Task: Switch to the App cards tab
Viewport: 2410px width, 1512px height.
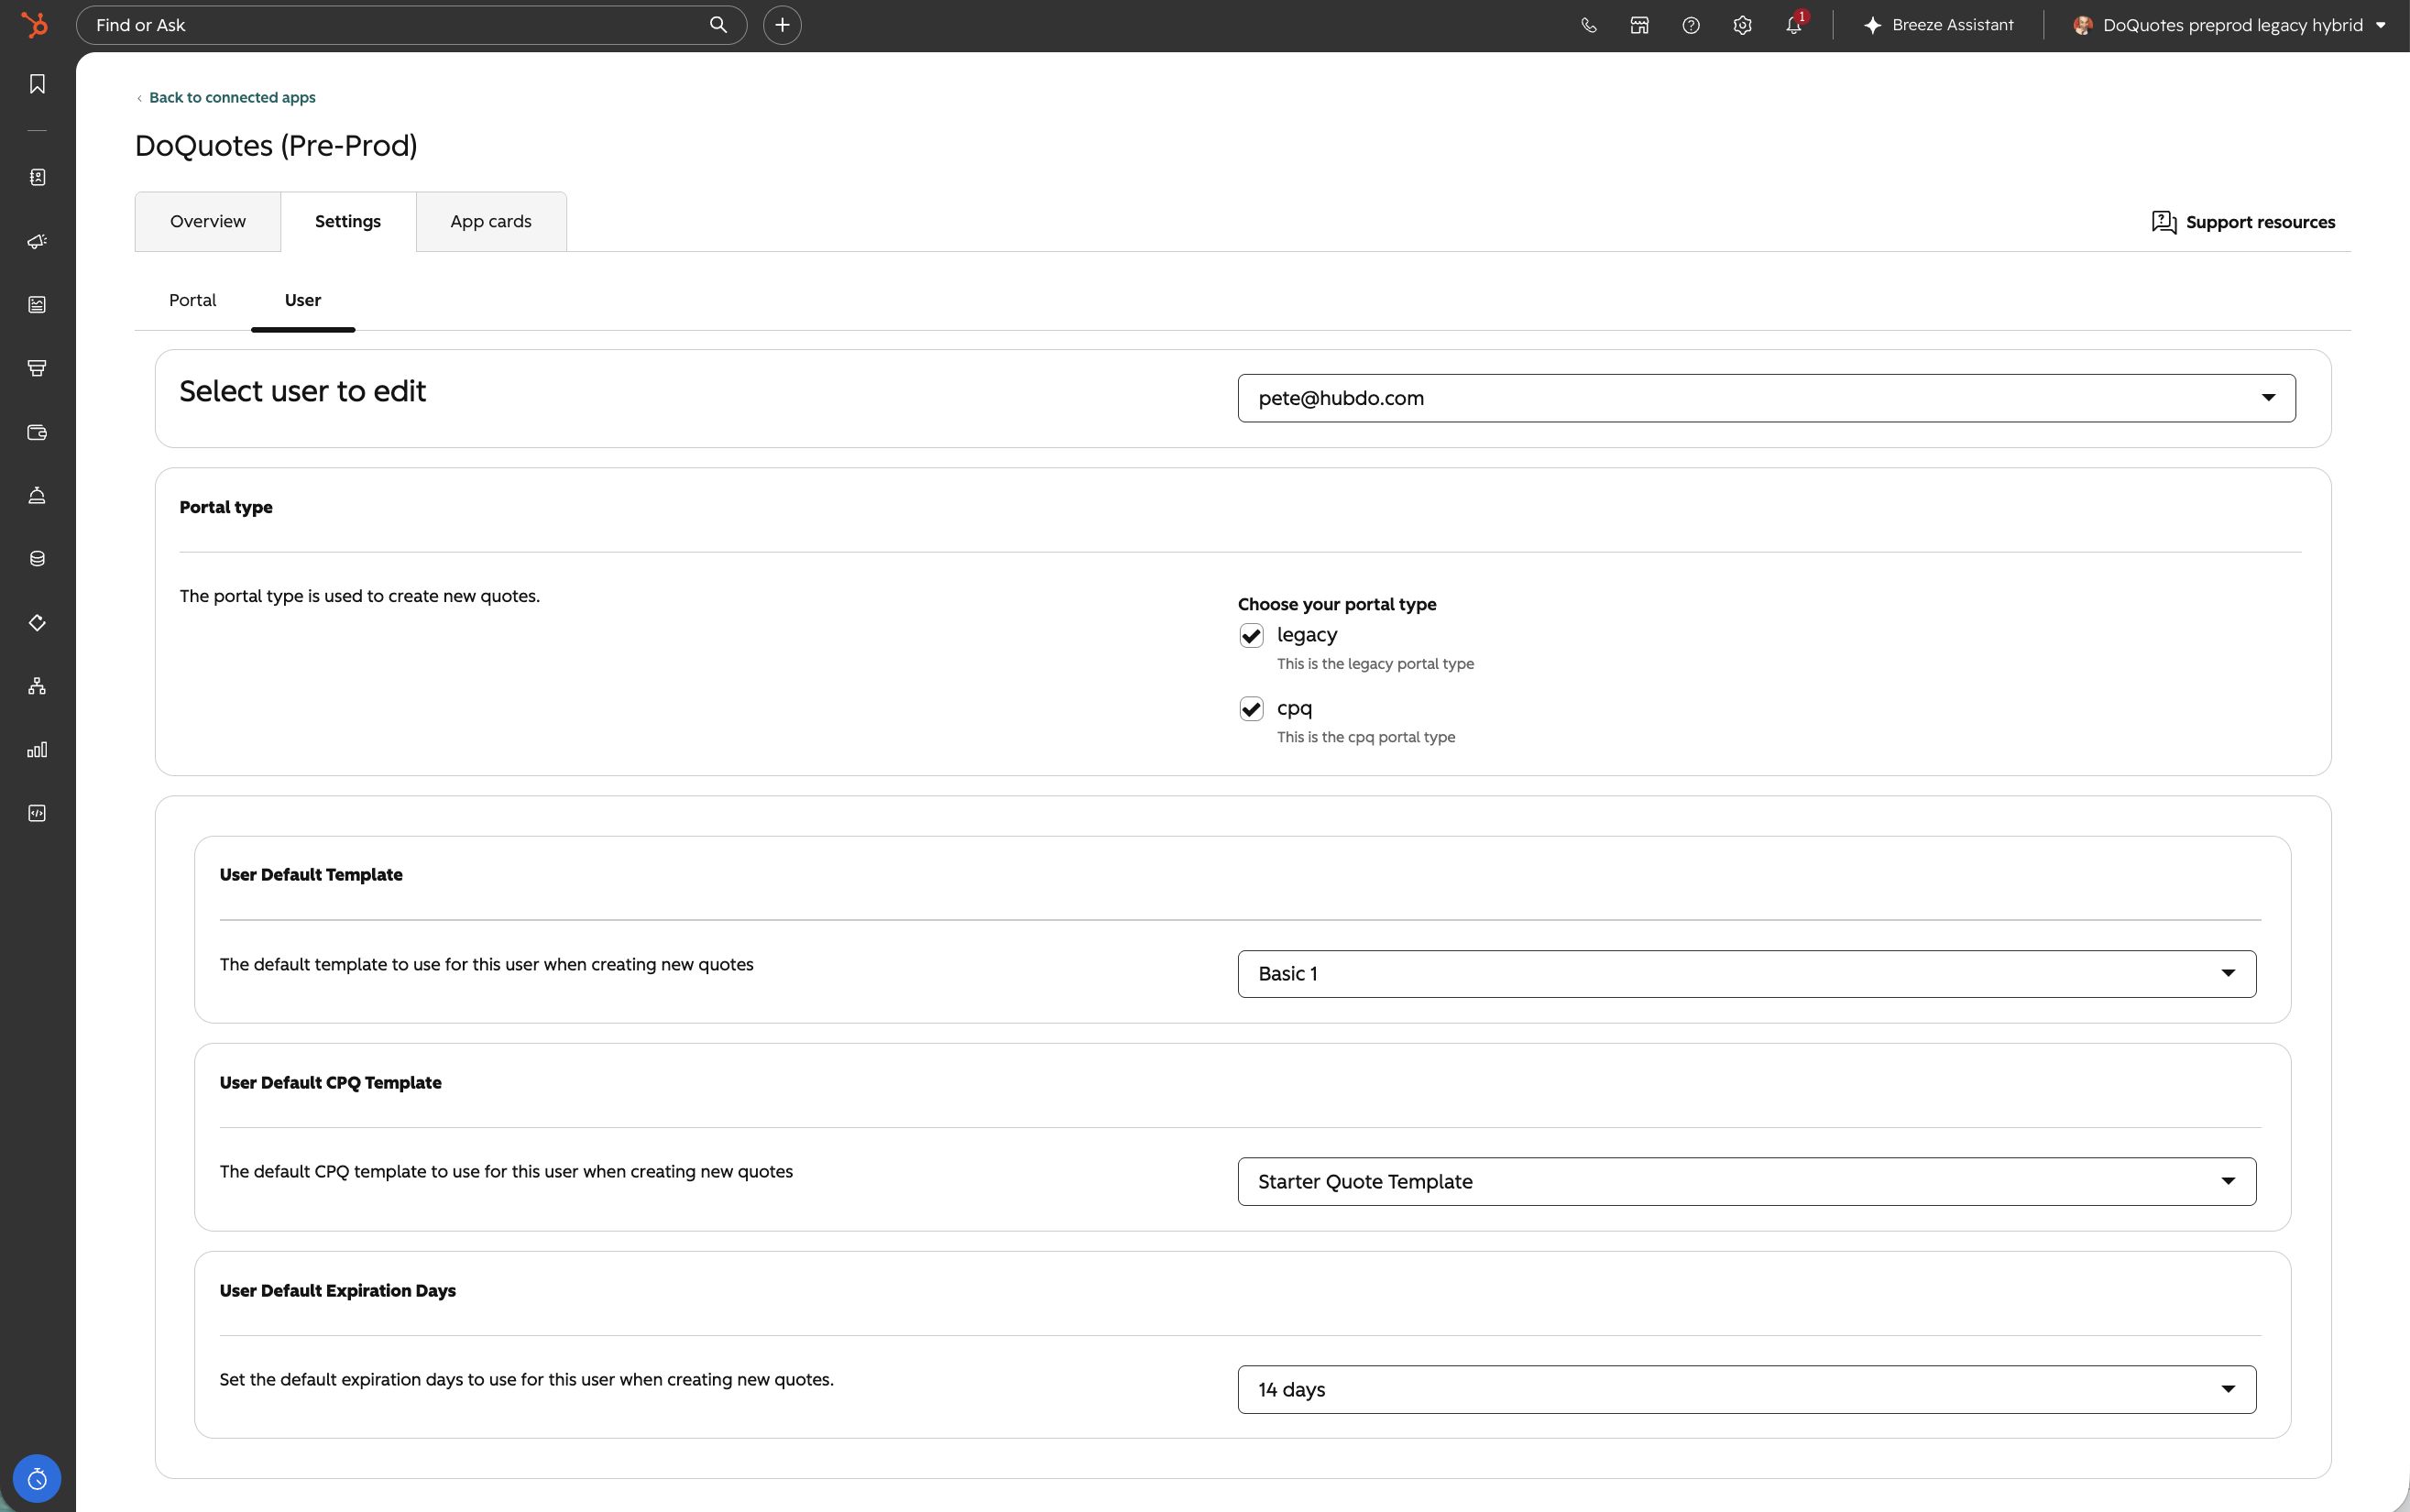Action: point(491,222)
